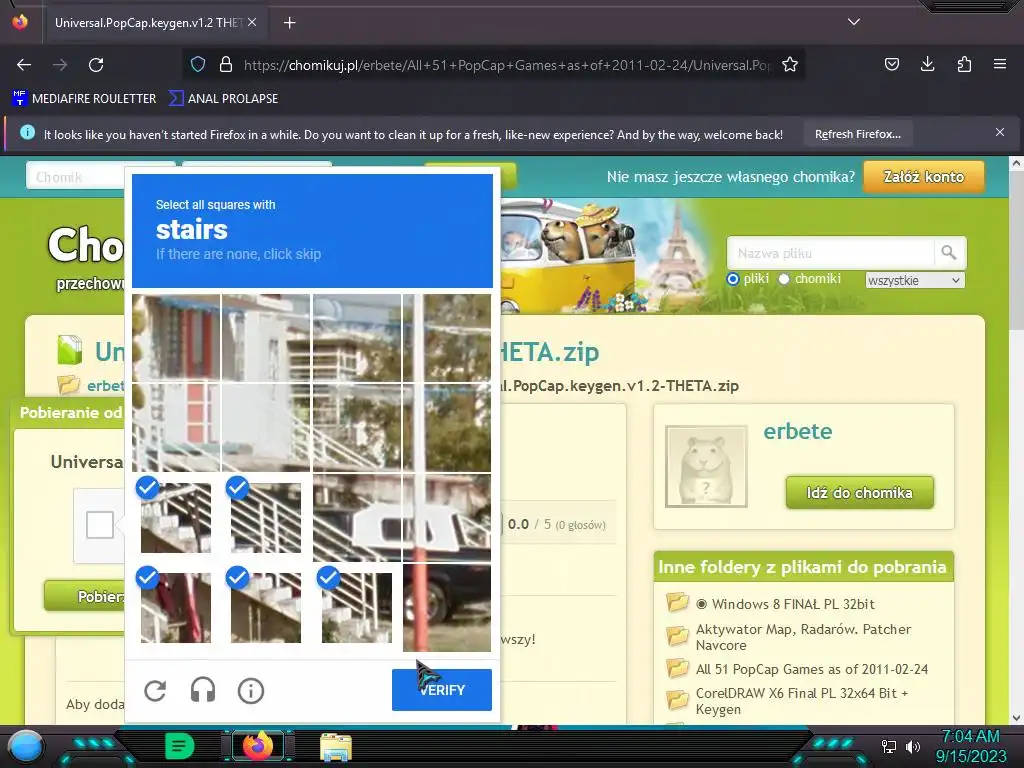Viewport: 1024px width, 768px height.
Task: Click the page scrollbar up arrow
Action: click(x=1016, y=164)
